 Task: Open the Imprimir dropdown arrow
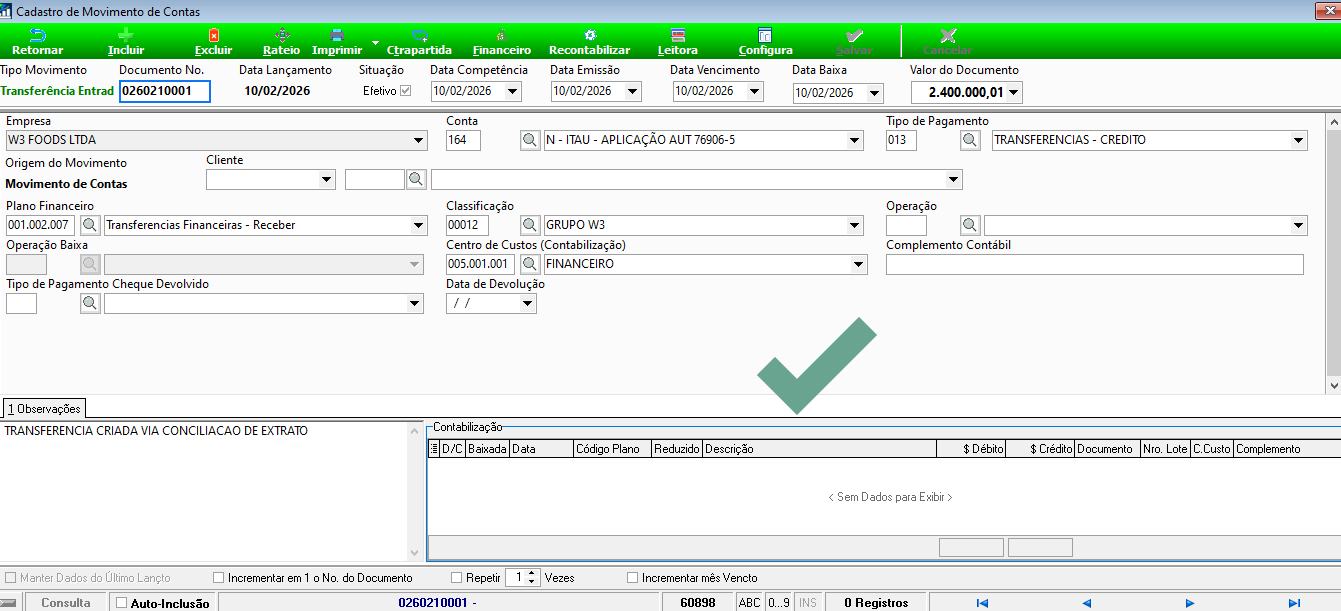(x=375, y=43)
